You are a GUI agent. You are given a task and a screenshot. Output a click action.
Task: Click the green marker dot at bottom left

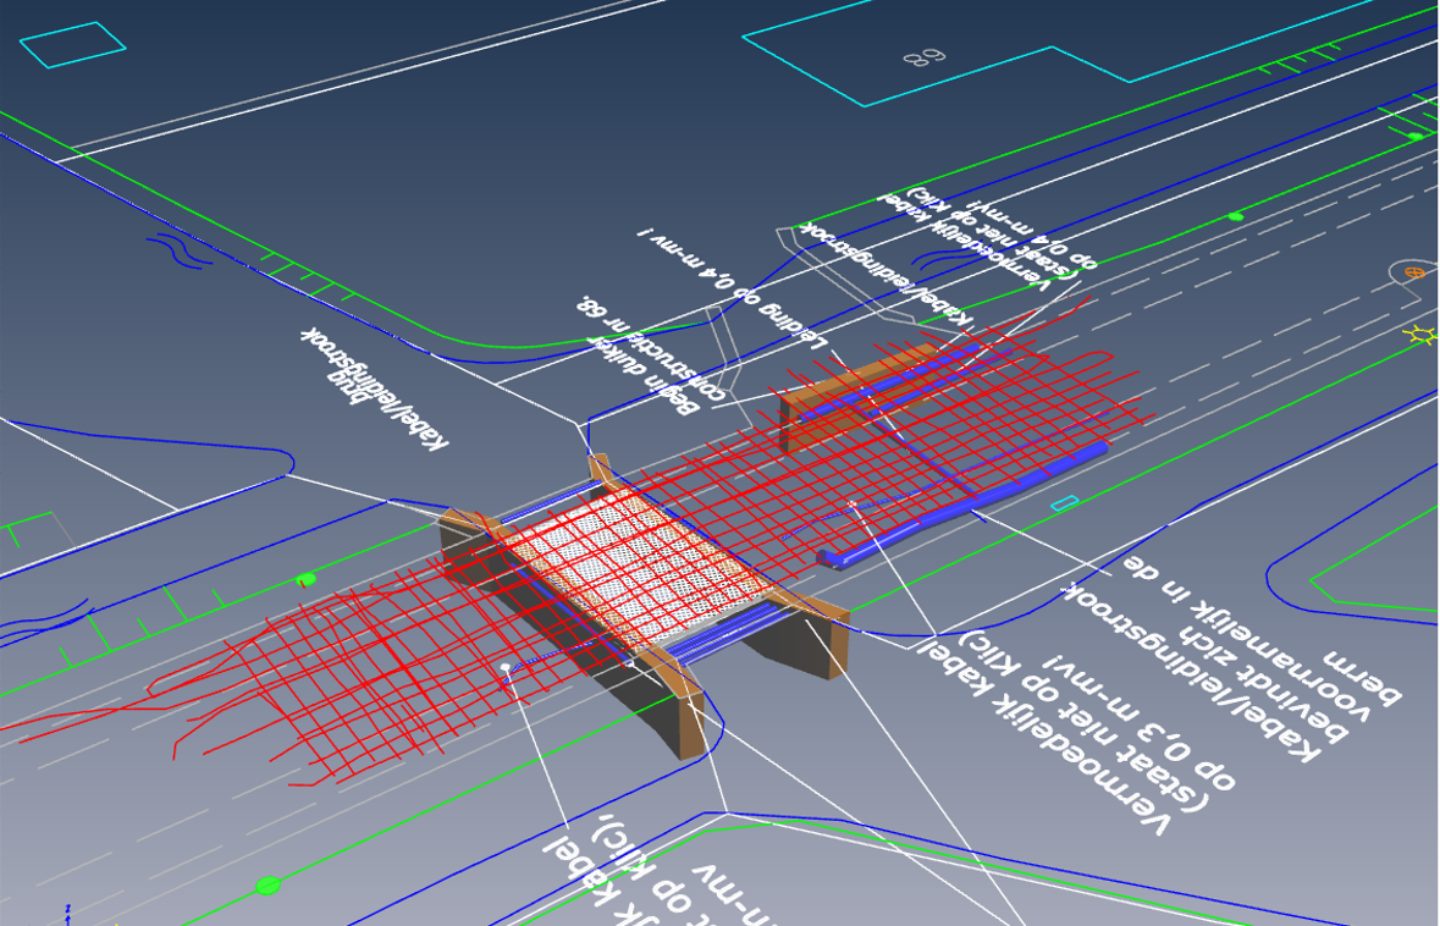267,884
